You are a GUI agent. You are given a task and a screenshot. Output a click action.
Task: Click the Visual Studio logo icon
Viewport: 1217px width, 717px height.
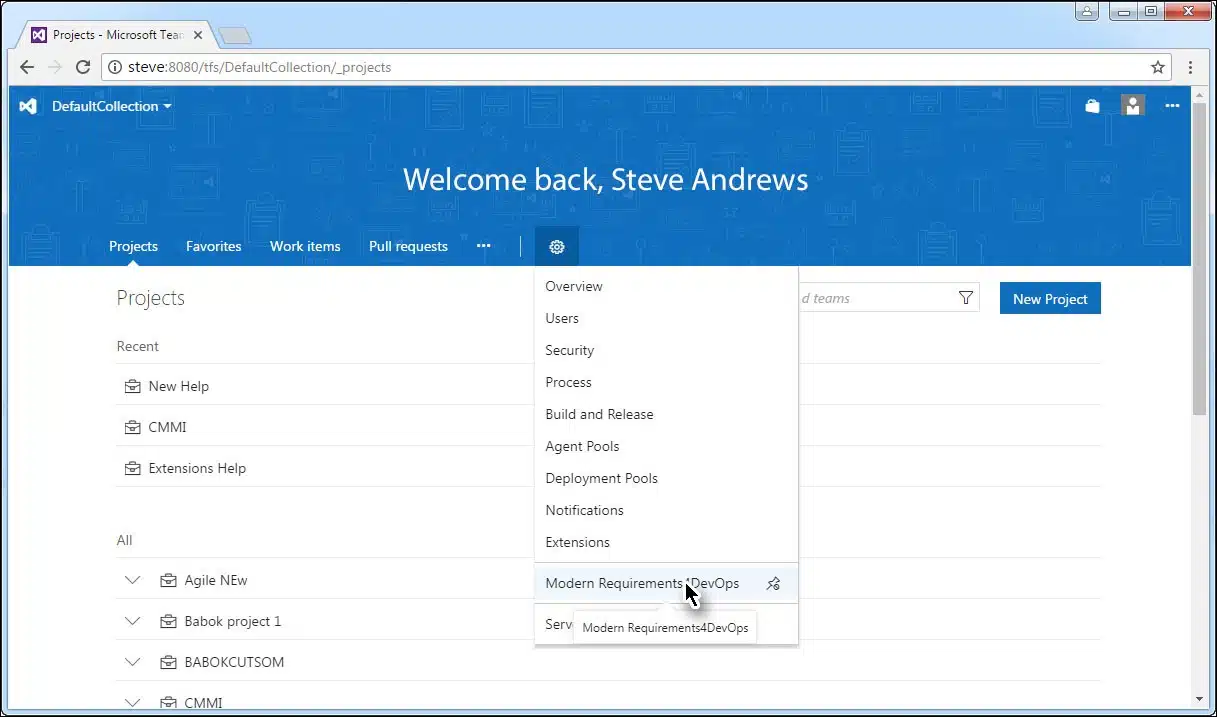tap(29, 106)
